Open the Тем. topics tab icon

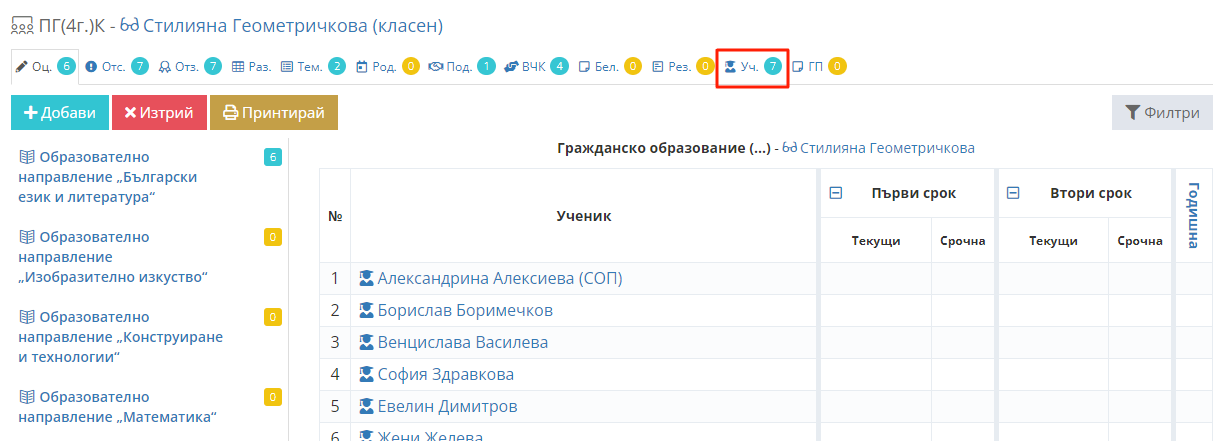pyautogui.click(x=288, y=67)
